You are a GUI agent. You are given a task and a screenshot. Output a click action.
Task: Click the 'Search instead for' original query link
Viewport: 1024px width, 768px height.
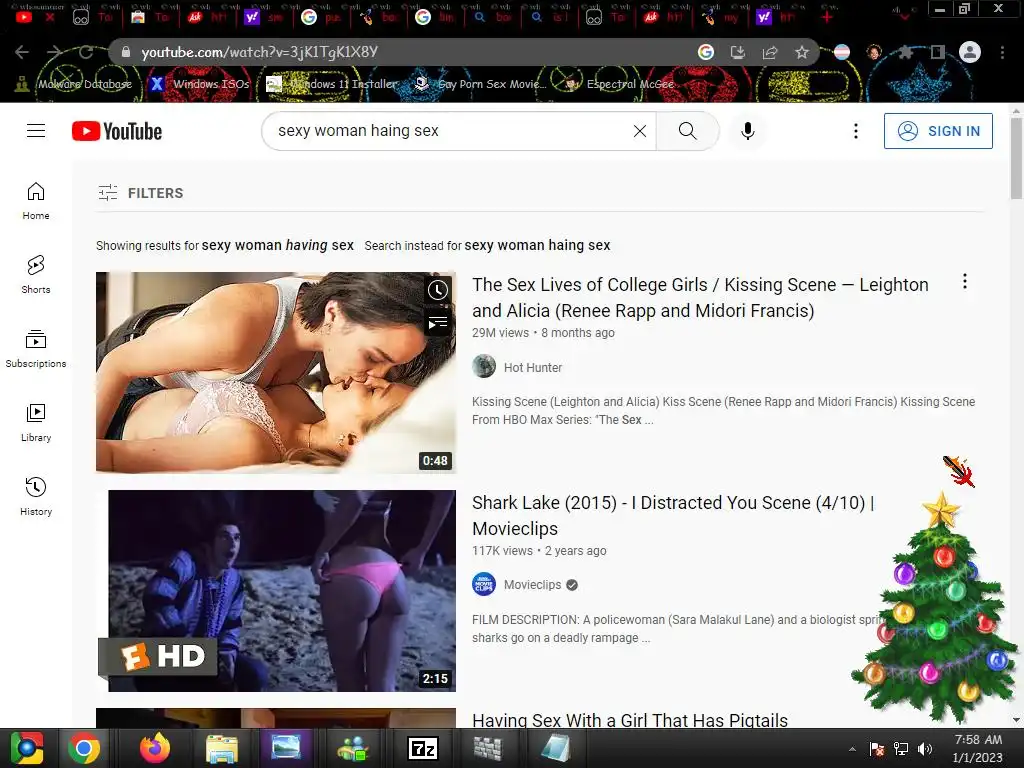[537, 246]
